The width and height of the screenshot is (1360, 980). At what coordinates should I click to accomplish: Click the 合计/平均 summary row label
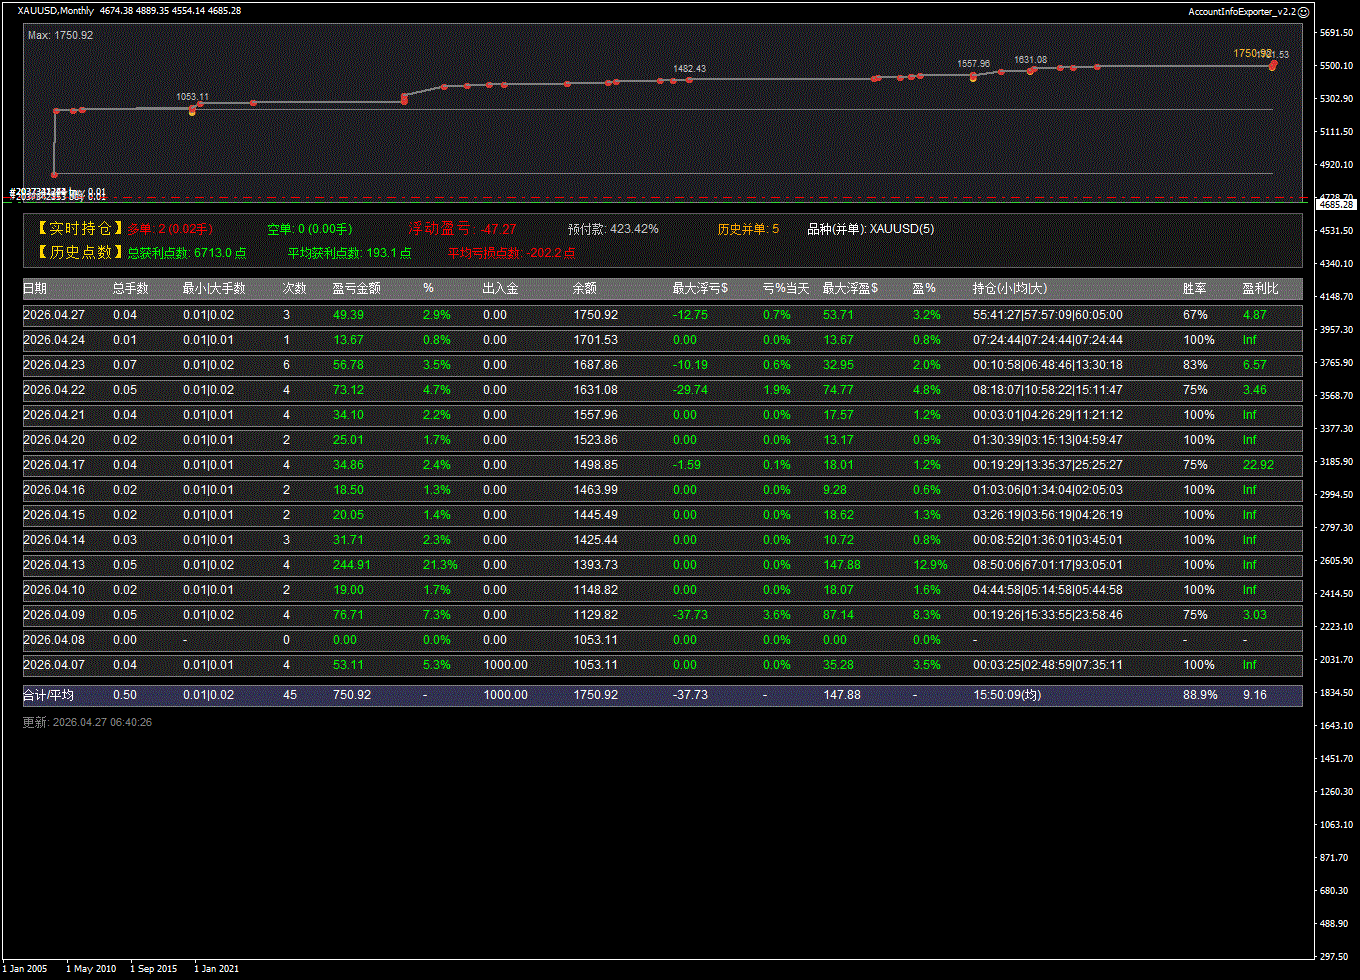tap(48, 695)
